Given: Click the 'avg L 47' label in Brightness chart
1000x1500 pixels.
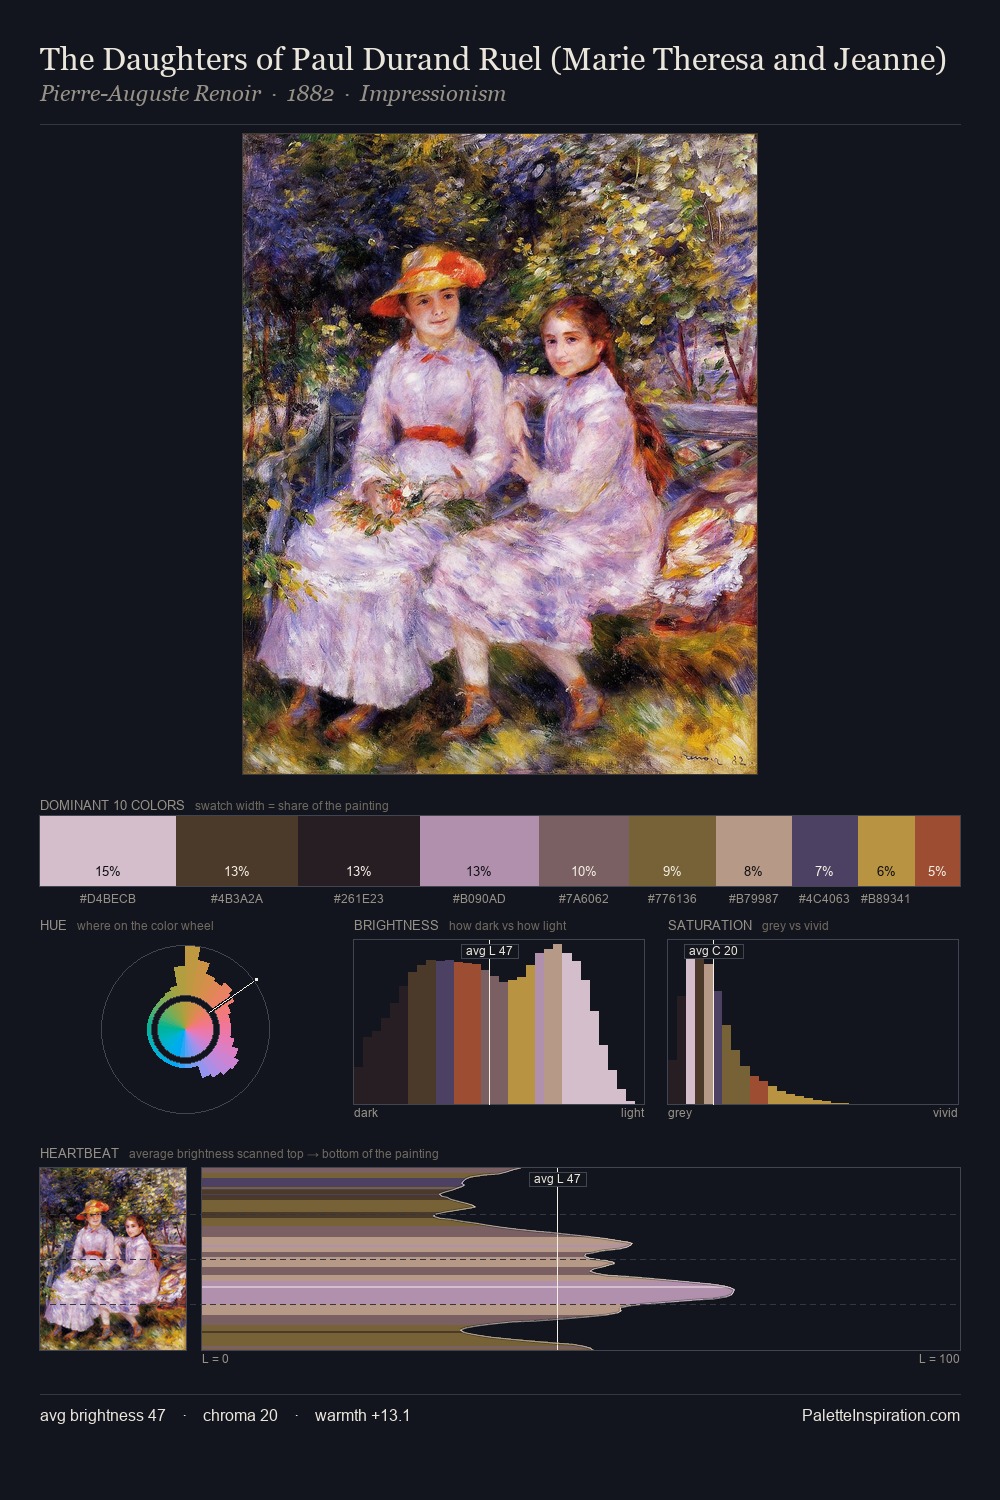Looking at the screenshot, I should tap(489, 951).
